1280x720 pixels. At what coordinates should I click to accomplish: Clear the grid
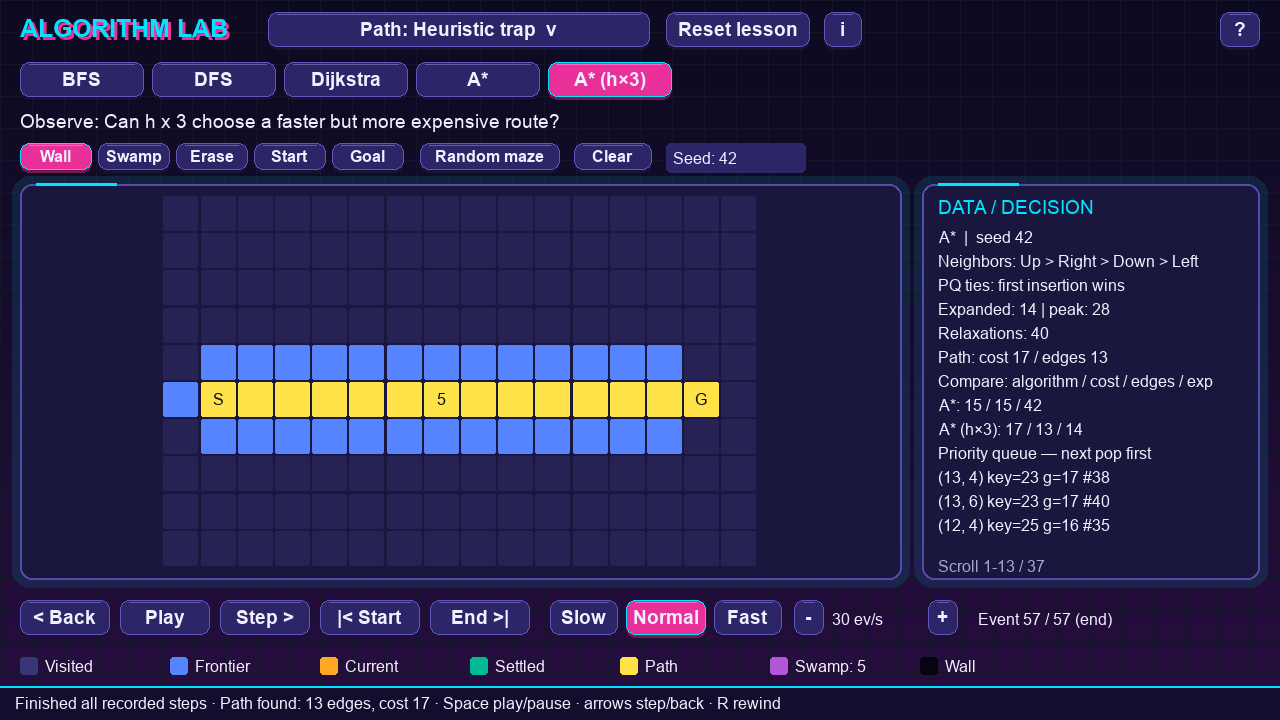pyautogui.click(x=612, y=157)
